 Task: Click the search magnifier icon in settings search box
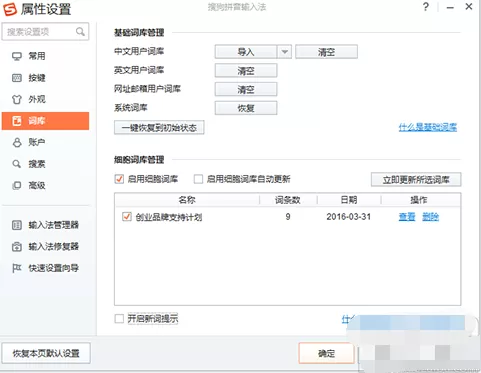point(80,32)
